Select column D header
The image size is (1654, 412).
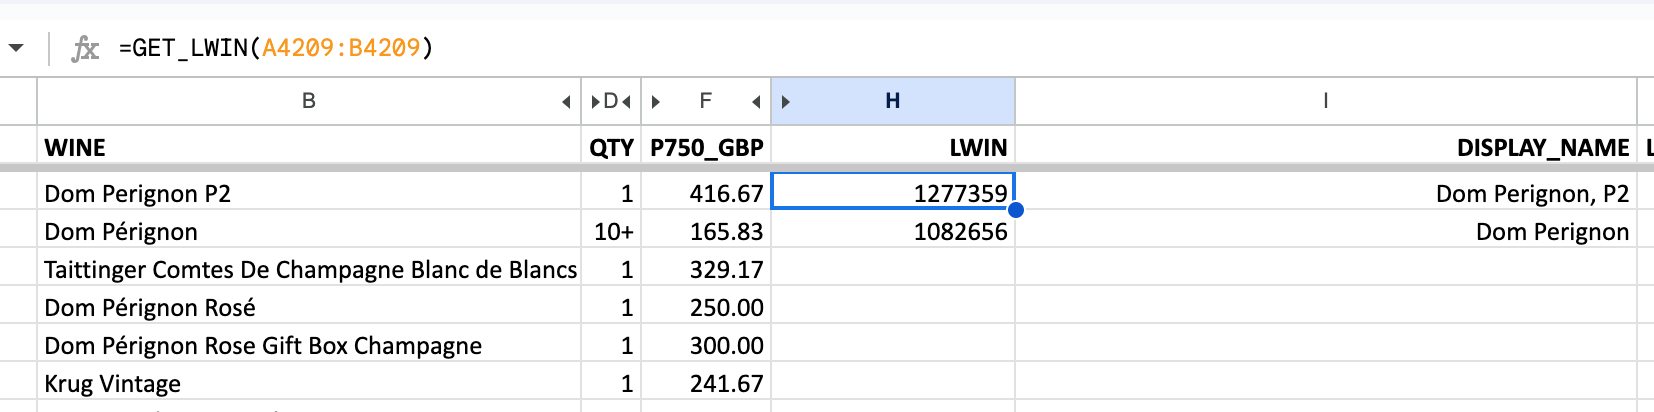[611, 101]
